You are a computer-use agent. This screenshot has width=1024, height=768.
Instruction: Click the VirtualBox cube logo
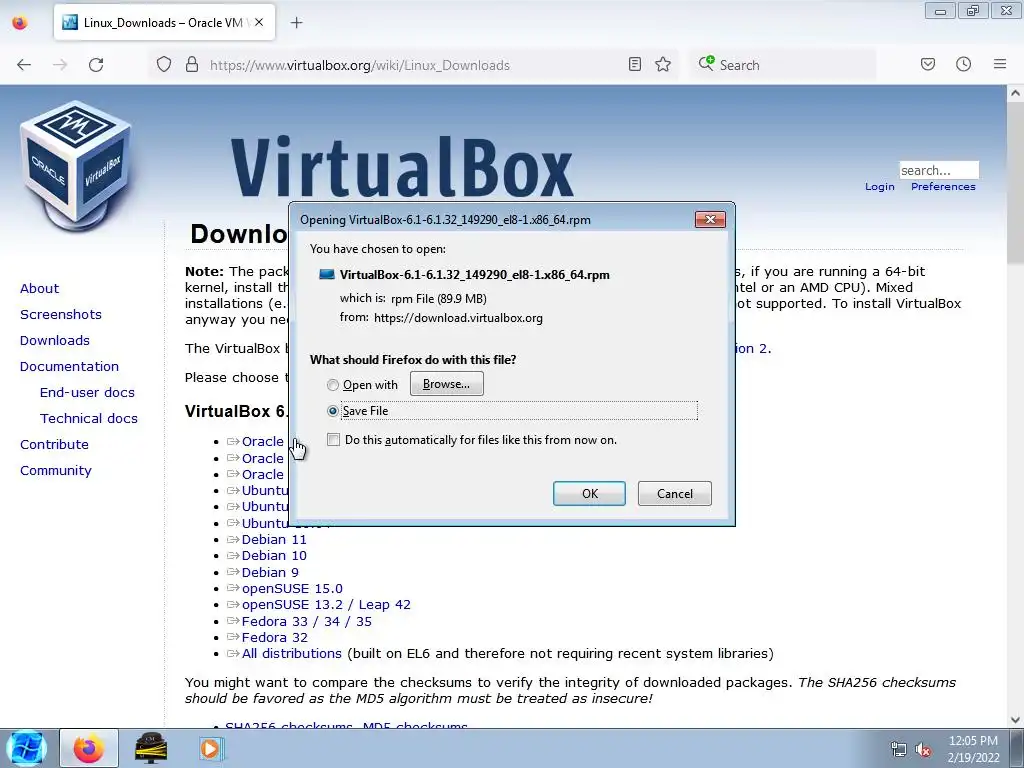(x=76, y=165)
